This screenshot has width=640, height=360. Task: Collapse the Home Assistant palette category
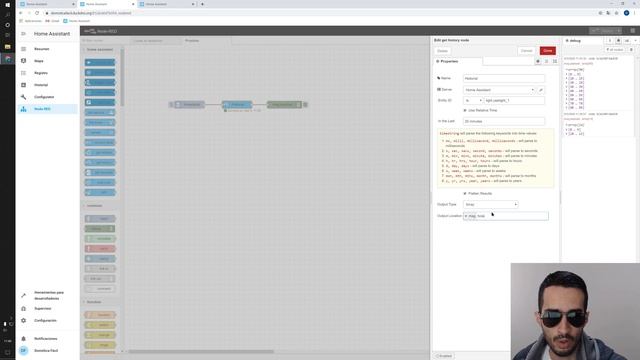point(100,50)
